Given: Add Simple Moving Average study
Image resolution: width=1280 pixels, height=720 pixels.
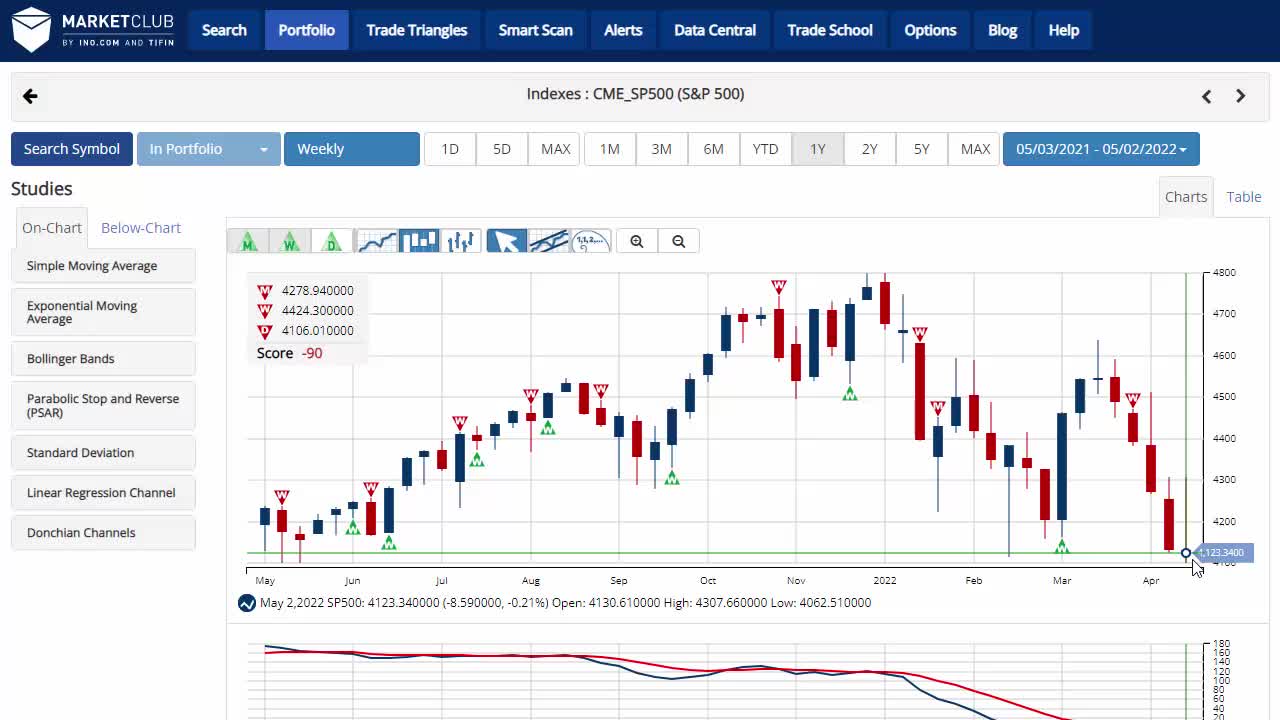Looking at the screenshot, I should [103, 266].
